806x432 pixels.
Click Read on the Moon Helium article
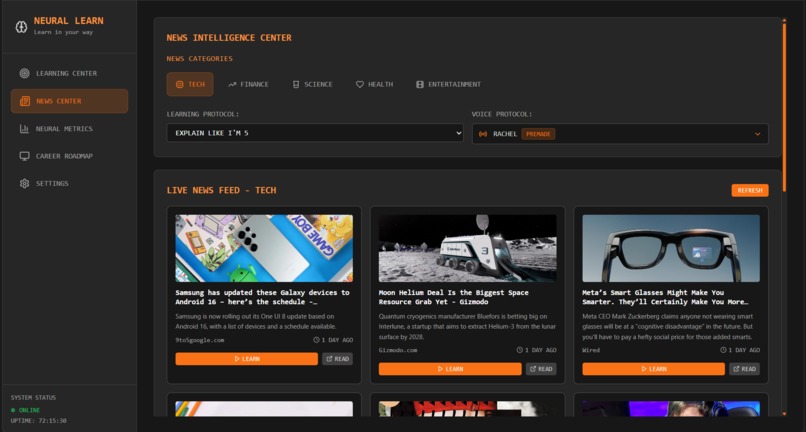tap(541, 369)
